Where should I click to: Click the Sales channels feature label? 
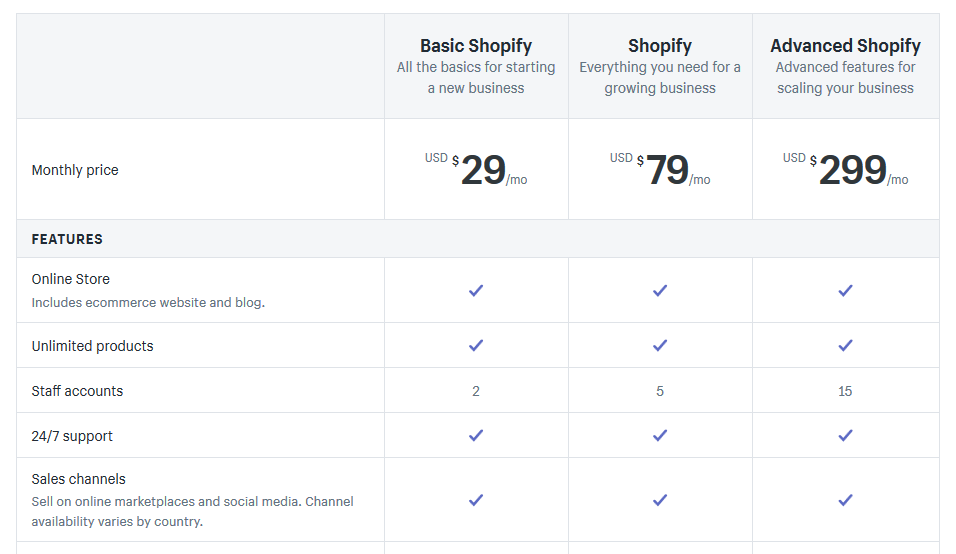(79, 479)
